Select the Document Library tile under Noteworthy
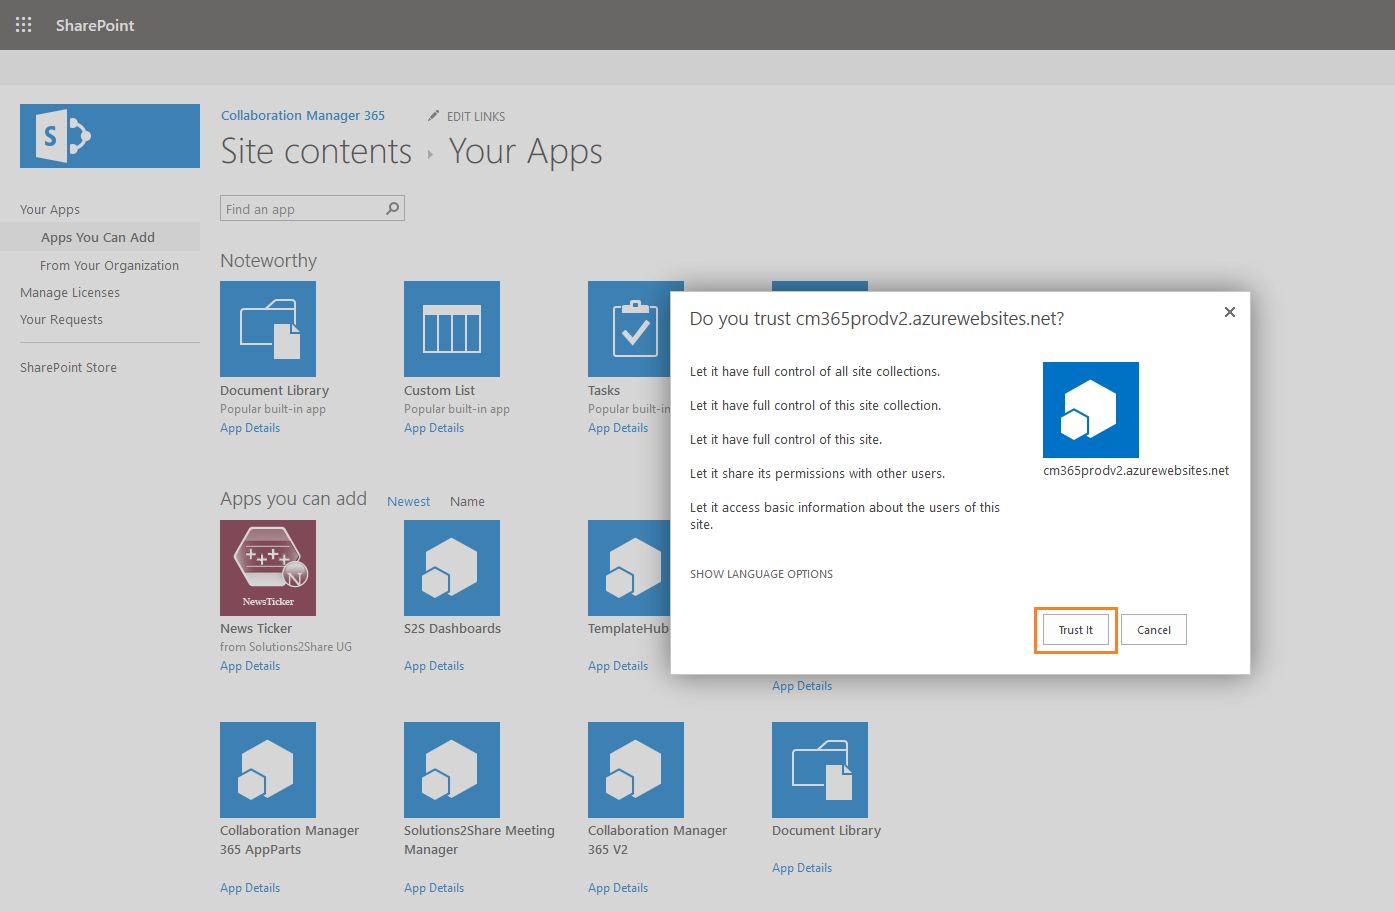Viewport: 1395px width, 912px height. tap(268, 329)
